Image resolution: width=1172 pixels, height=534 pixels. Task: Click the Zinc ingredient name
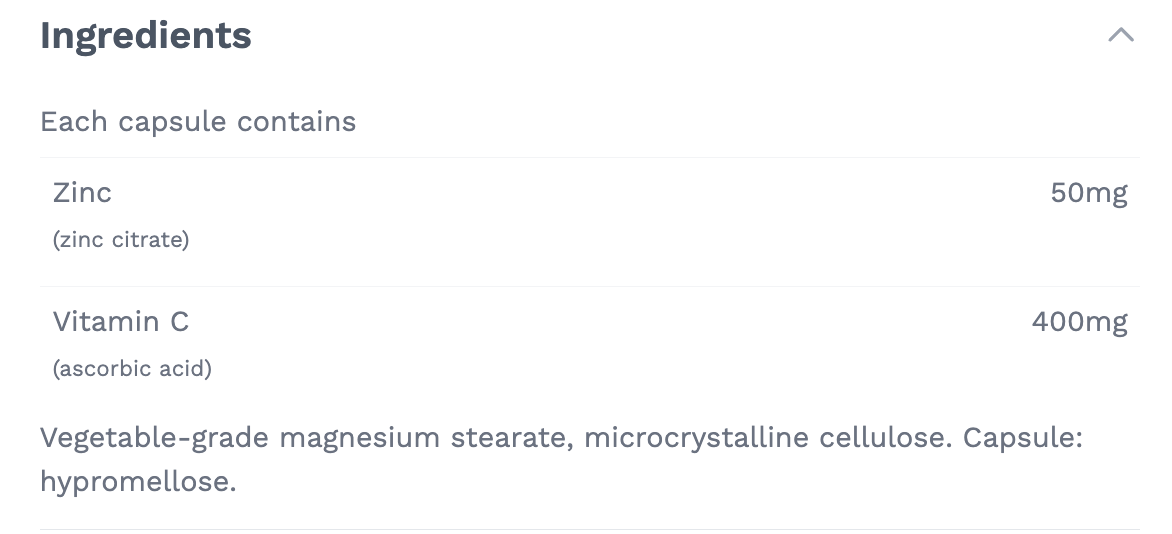(x=82, y=192)
